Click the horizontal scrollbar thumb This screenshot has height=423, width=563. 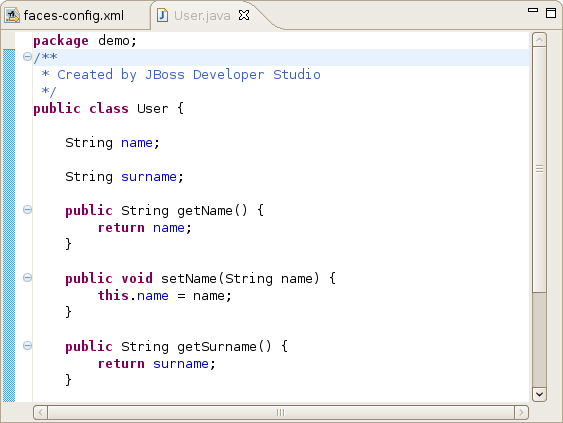tap(281, 412)
